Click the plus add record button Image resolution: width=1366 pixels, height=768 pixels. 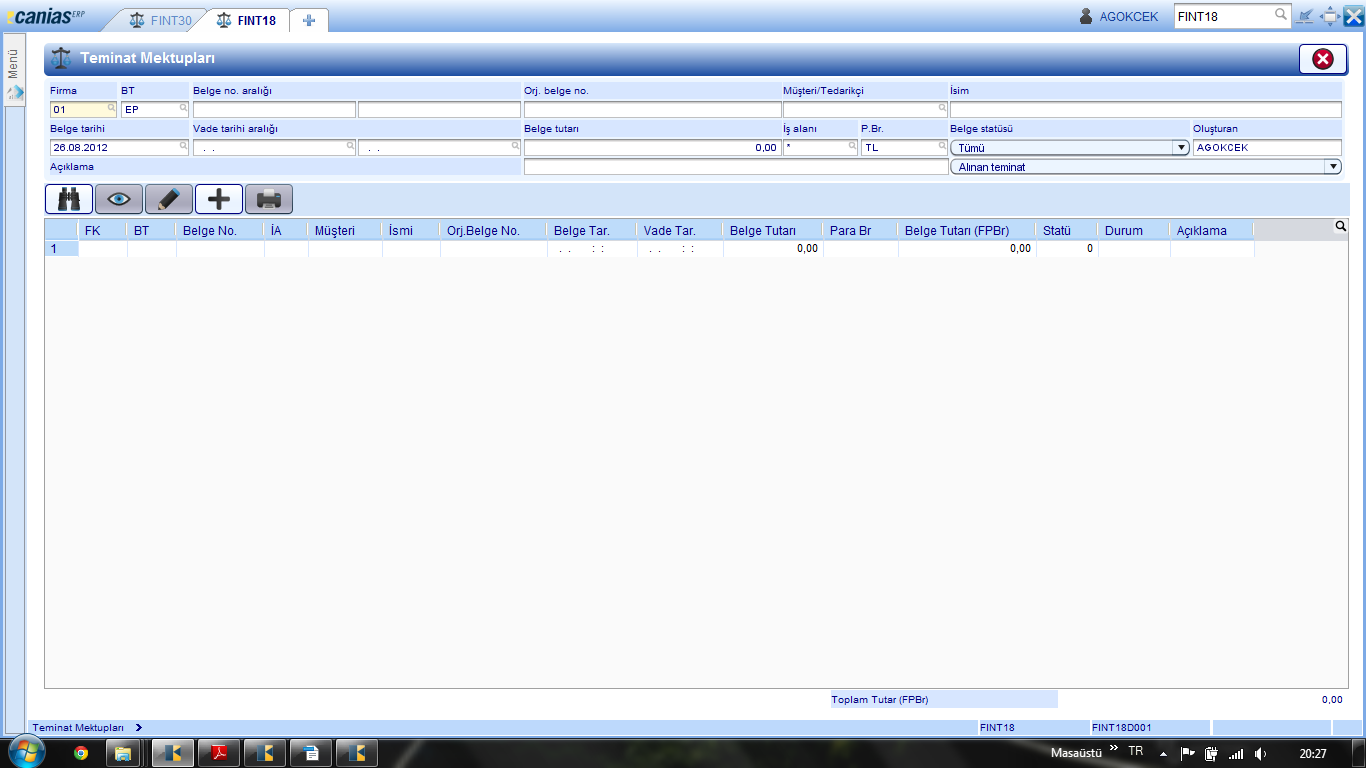219,199
